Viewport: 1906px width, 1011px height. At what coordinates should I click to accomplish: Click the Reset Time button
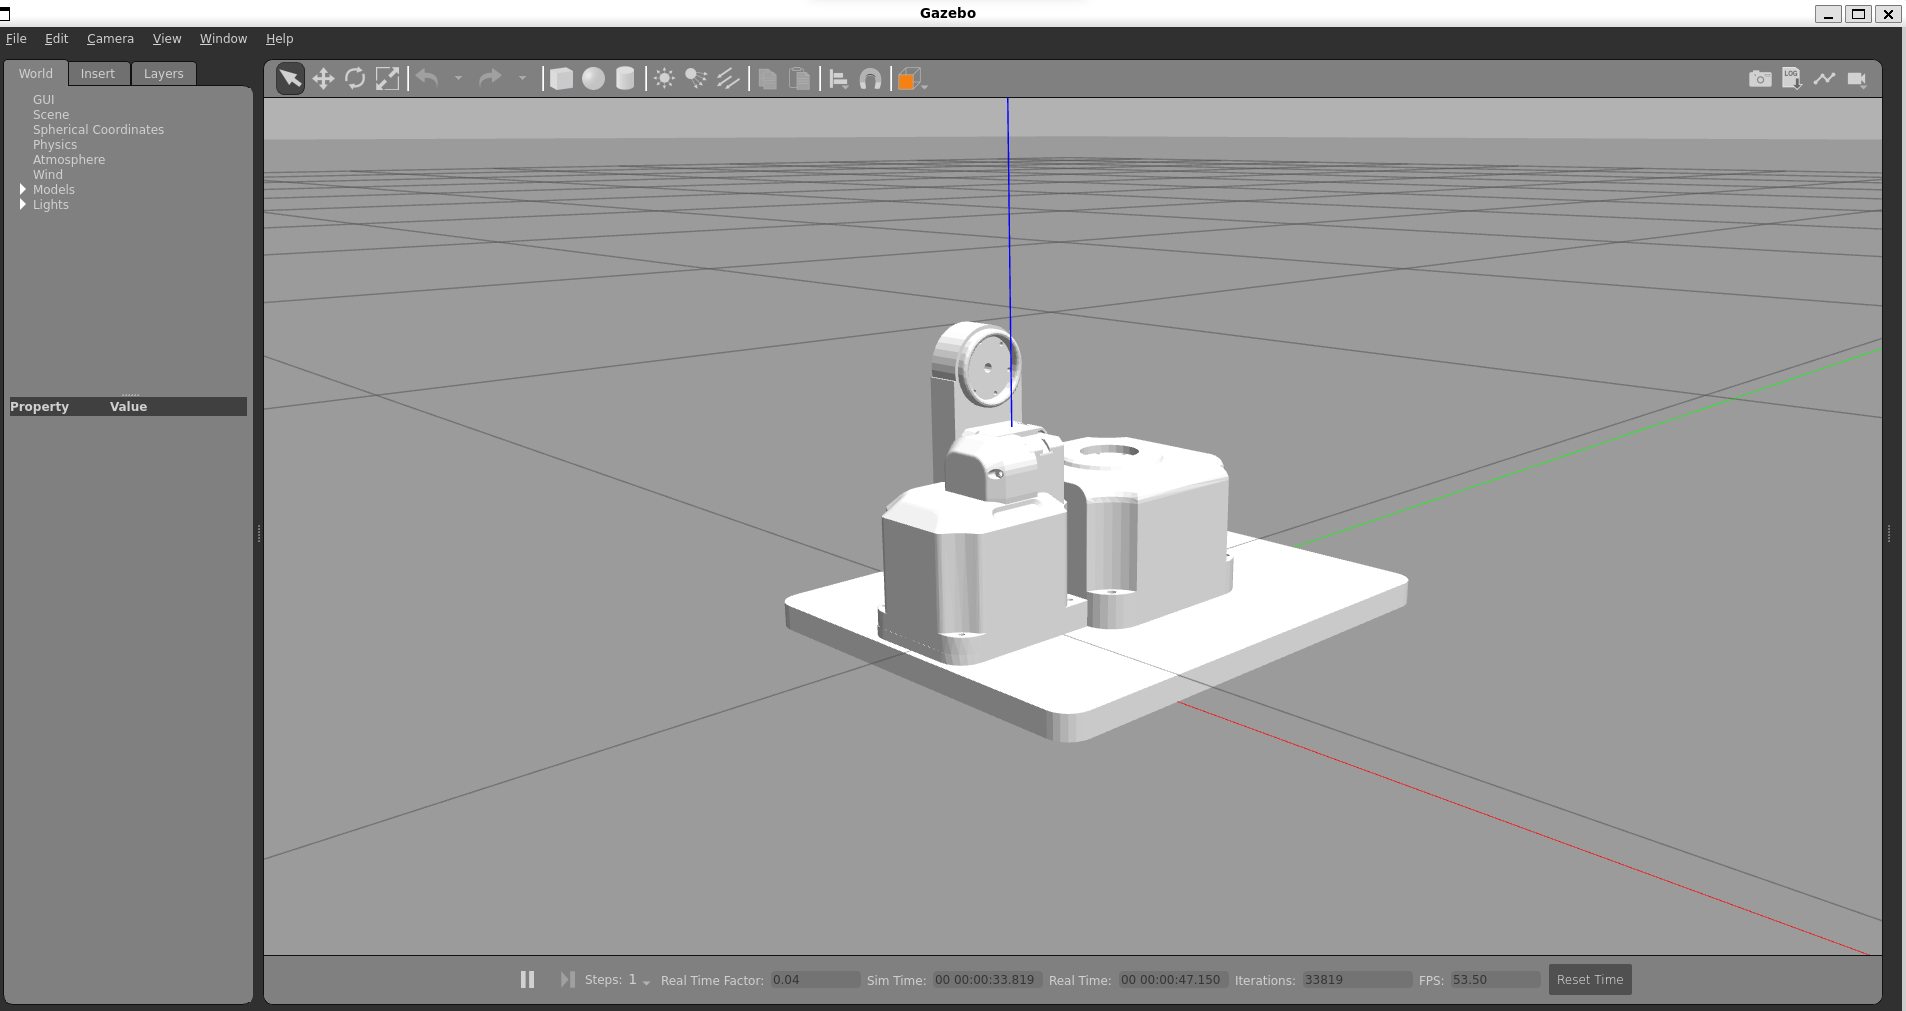(x=1590, y=980)
